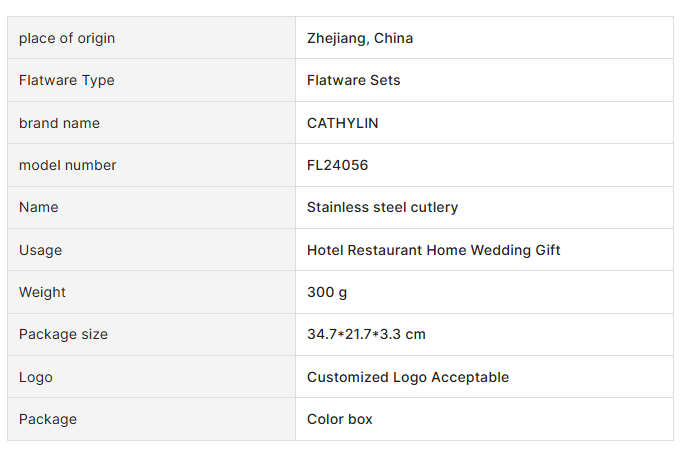Select "Hotel Restaurant Home Wedding Gift" value
This screenshot has height=452, width=688.
[x=433, y=250]
